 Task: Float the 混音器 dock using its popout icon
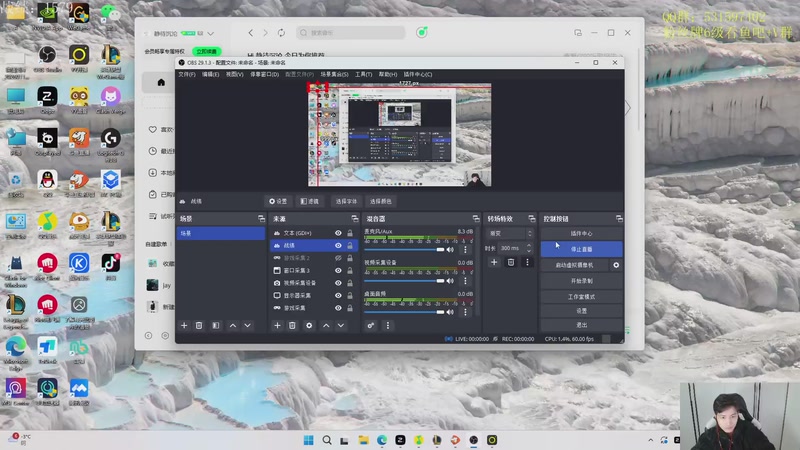pos(476,218)
